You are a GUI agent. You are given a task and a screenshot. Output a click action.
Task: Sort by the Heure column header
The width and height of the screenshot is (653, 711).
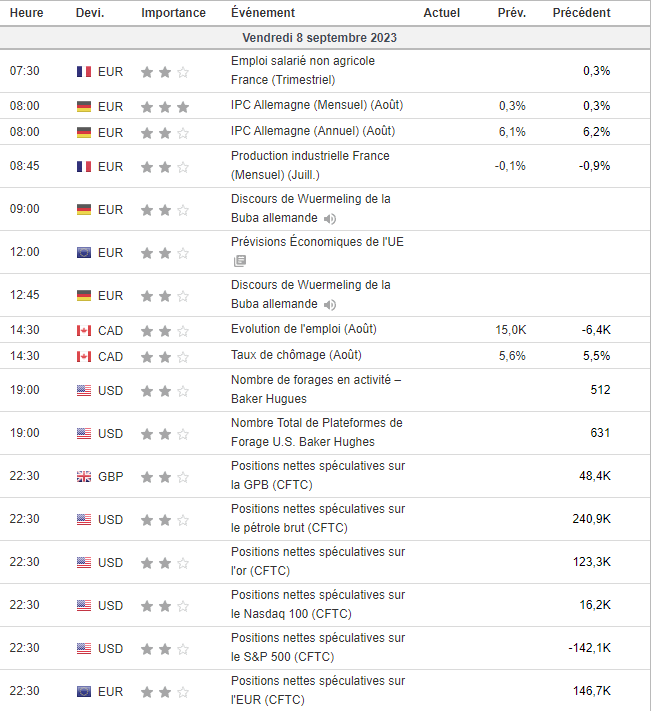(26, 13)
